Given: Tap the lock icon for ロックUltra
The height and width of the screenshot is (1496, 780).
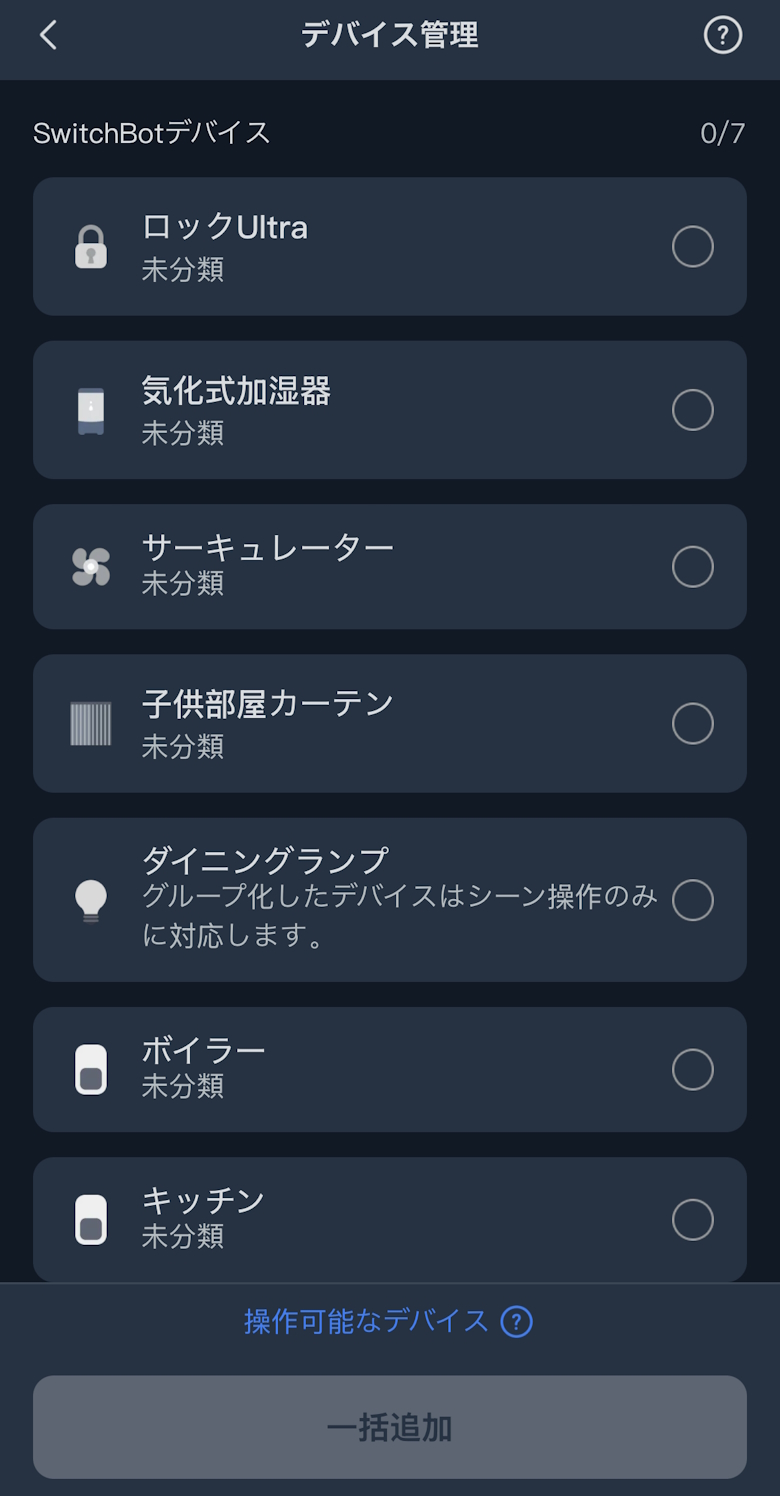Looking at the screenshot, I should point(91,247).
